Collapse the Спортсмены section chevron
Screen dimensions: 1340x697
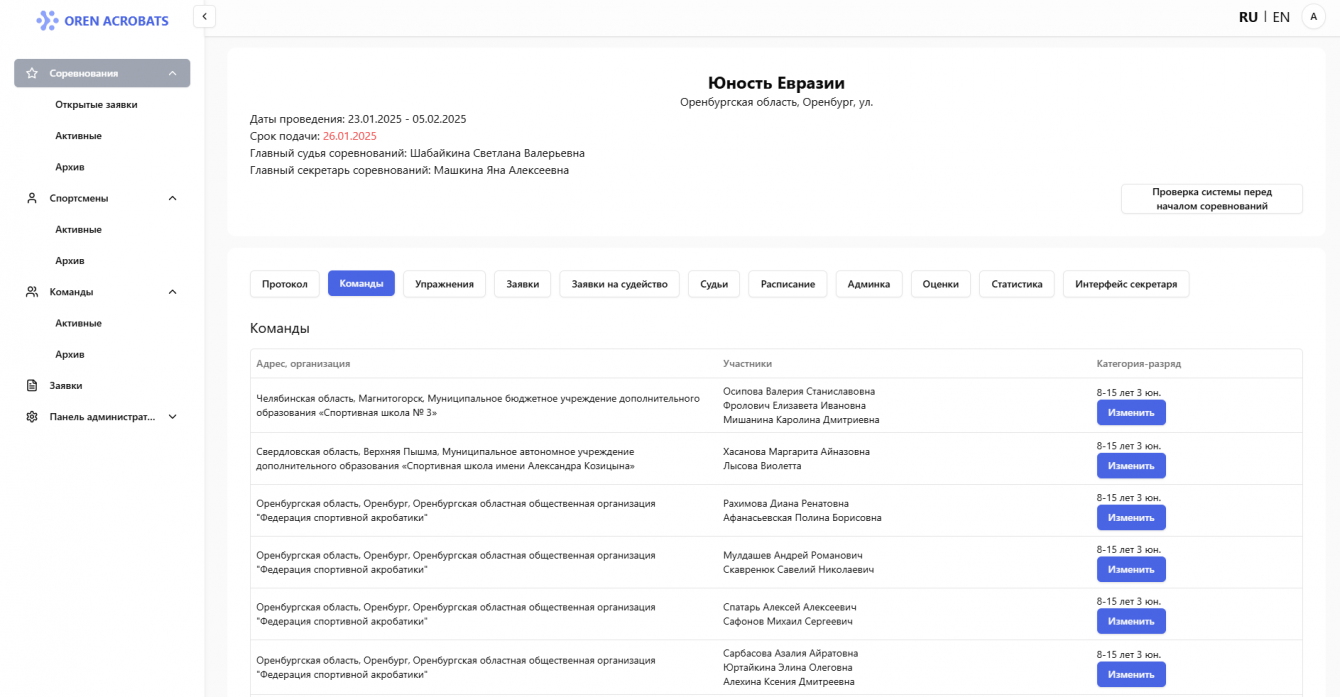click(172, 198)
